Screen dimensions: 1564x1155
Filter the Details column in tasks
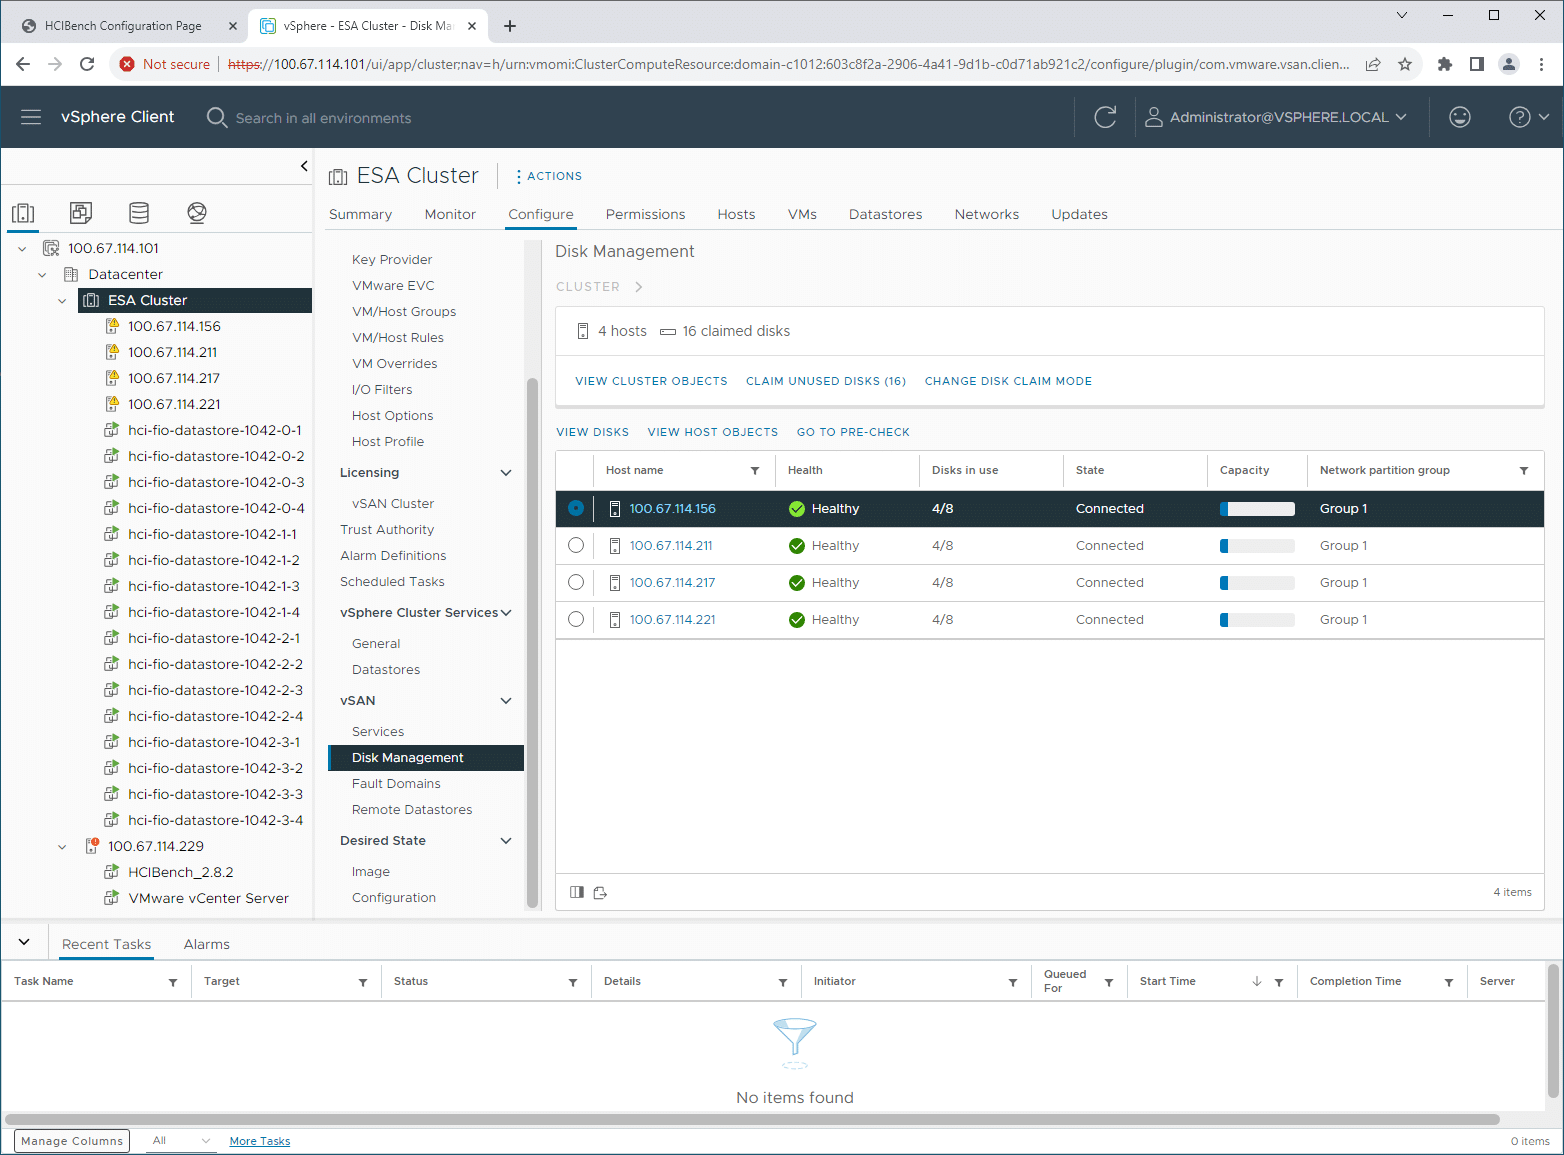(x=783, y=982)
